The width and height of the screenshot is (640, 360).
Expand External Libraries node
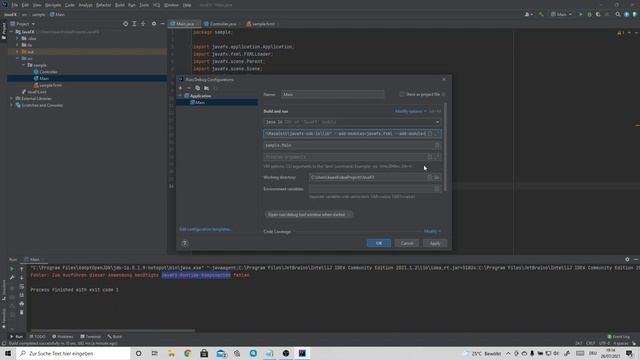(11, 98)
